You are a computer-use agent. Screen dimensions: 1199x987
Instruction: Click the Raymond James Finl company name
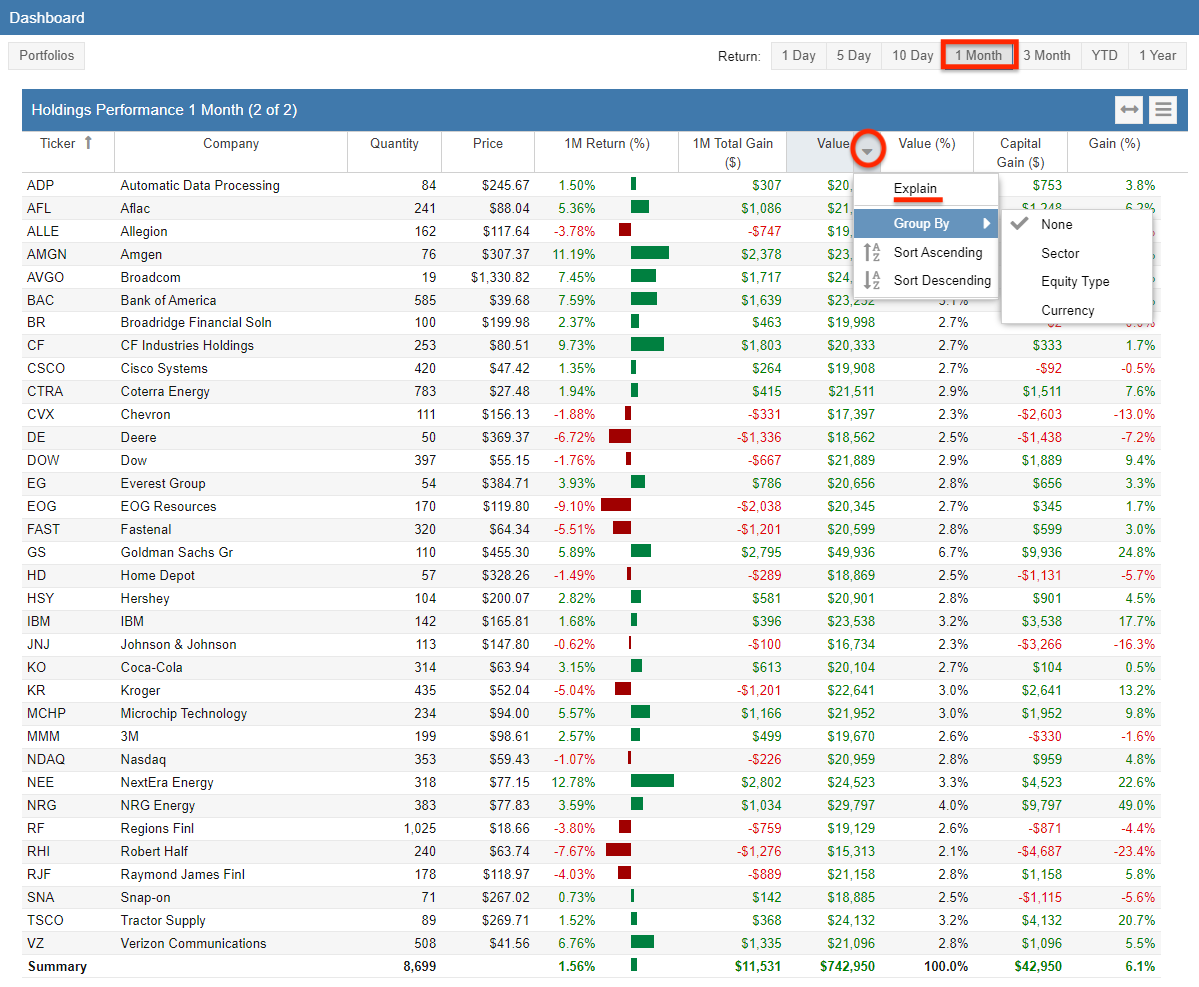point(183,874)
